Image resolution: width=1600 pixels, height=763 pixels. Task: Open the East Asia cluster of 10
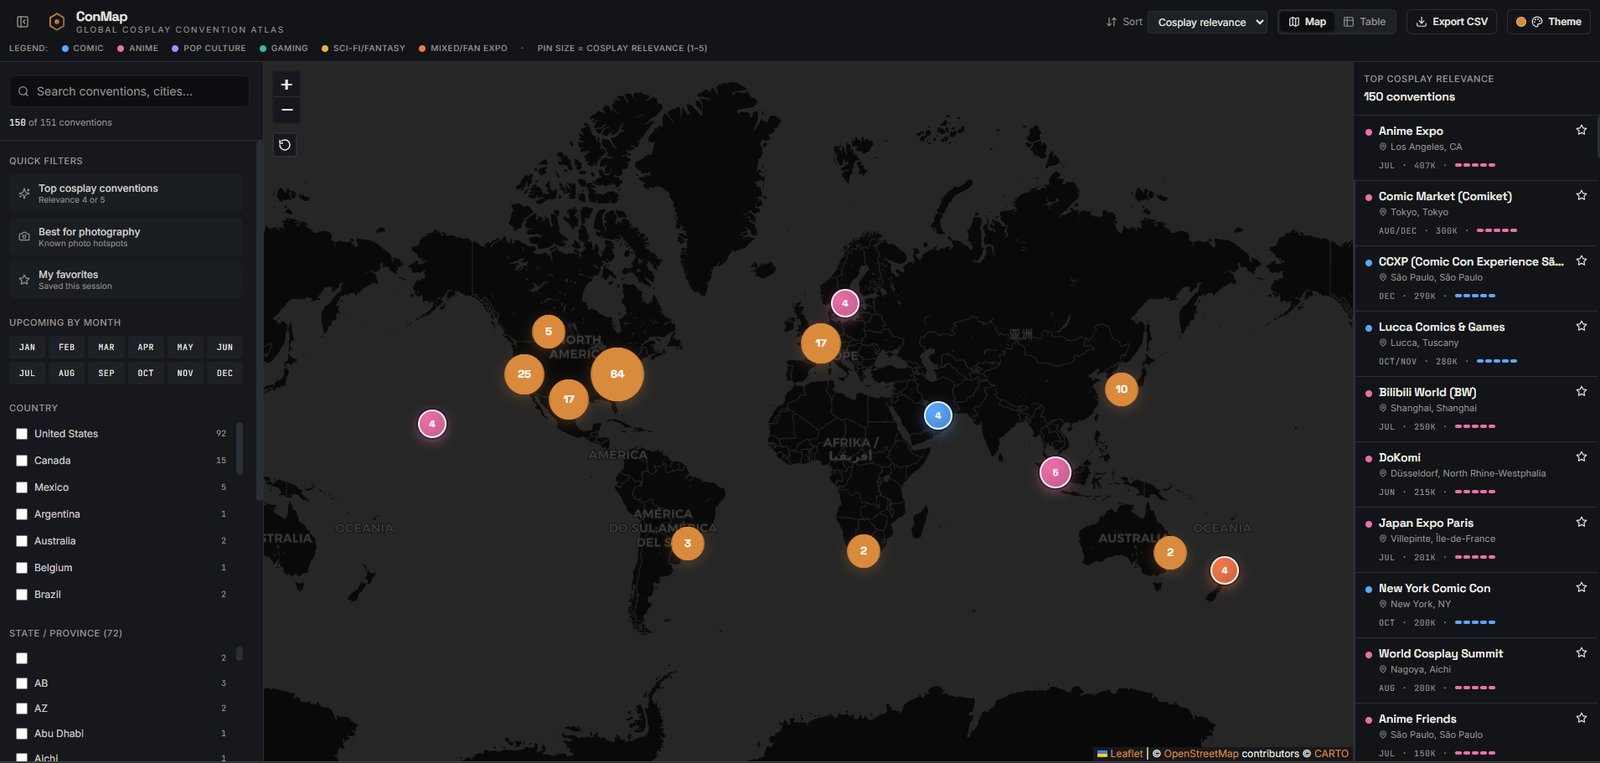pyautogui.click(x=1121, y=389)
